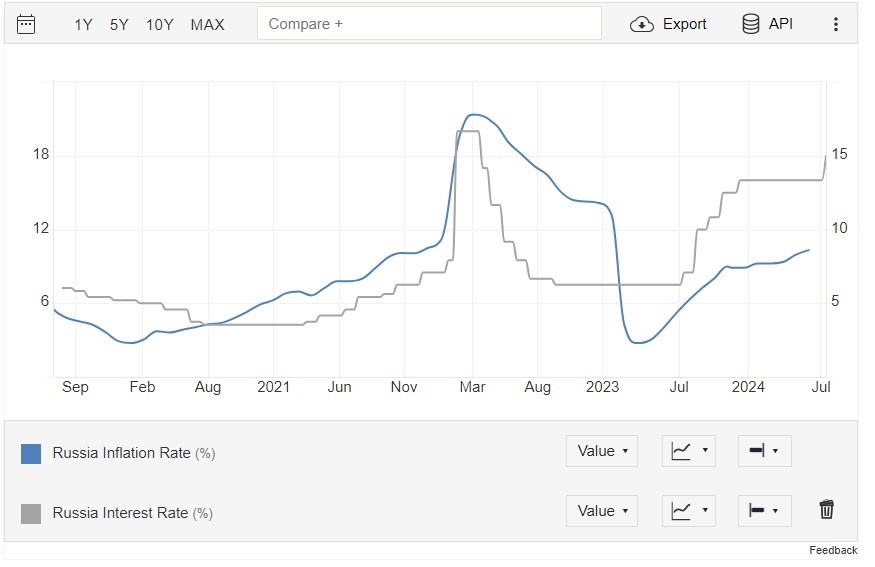Click the blue Russia Inflation Rate swatch
The image size is (875, 567).
tap(31, 454)
